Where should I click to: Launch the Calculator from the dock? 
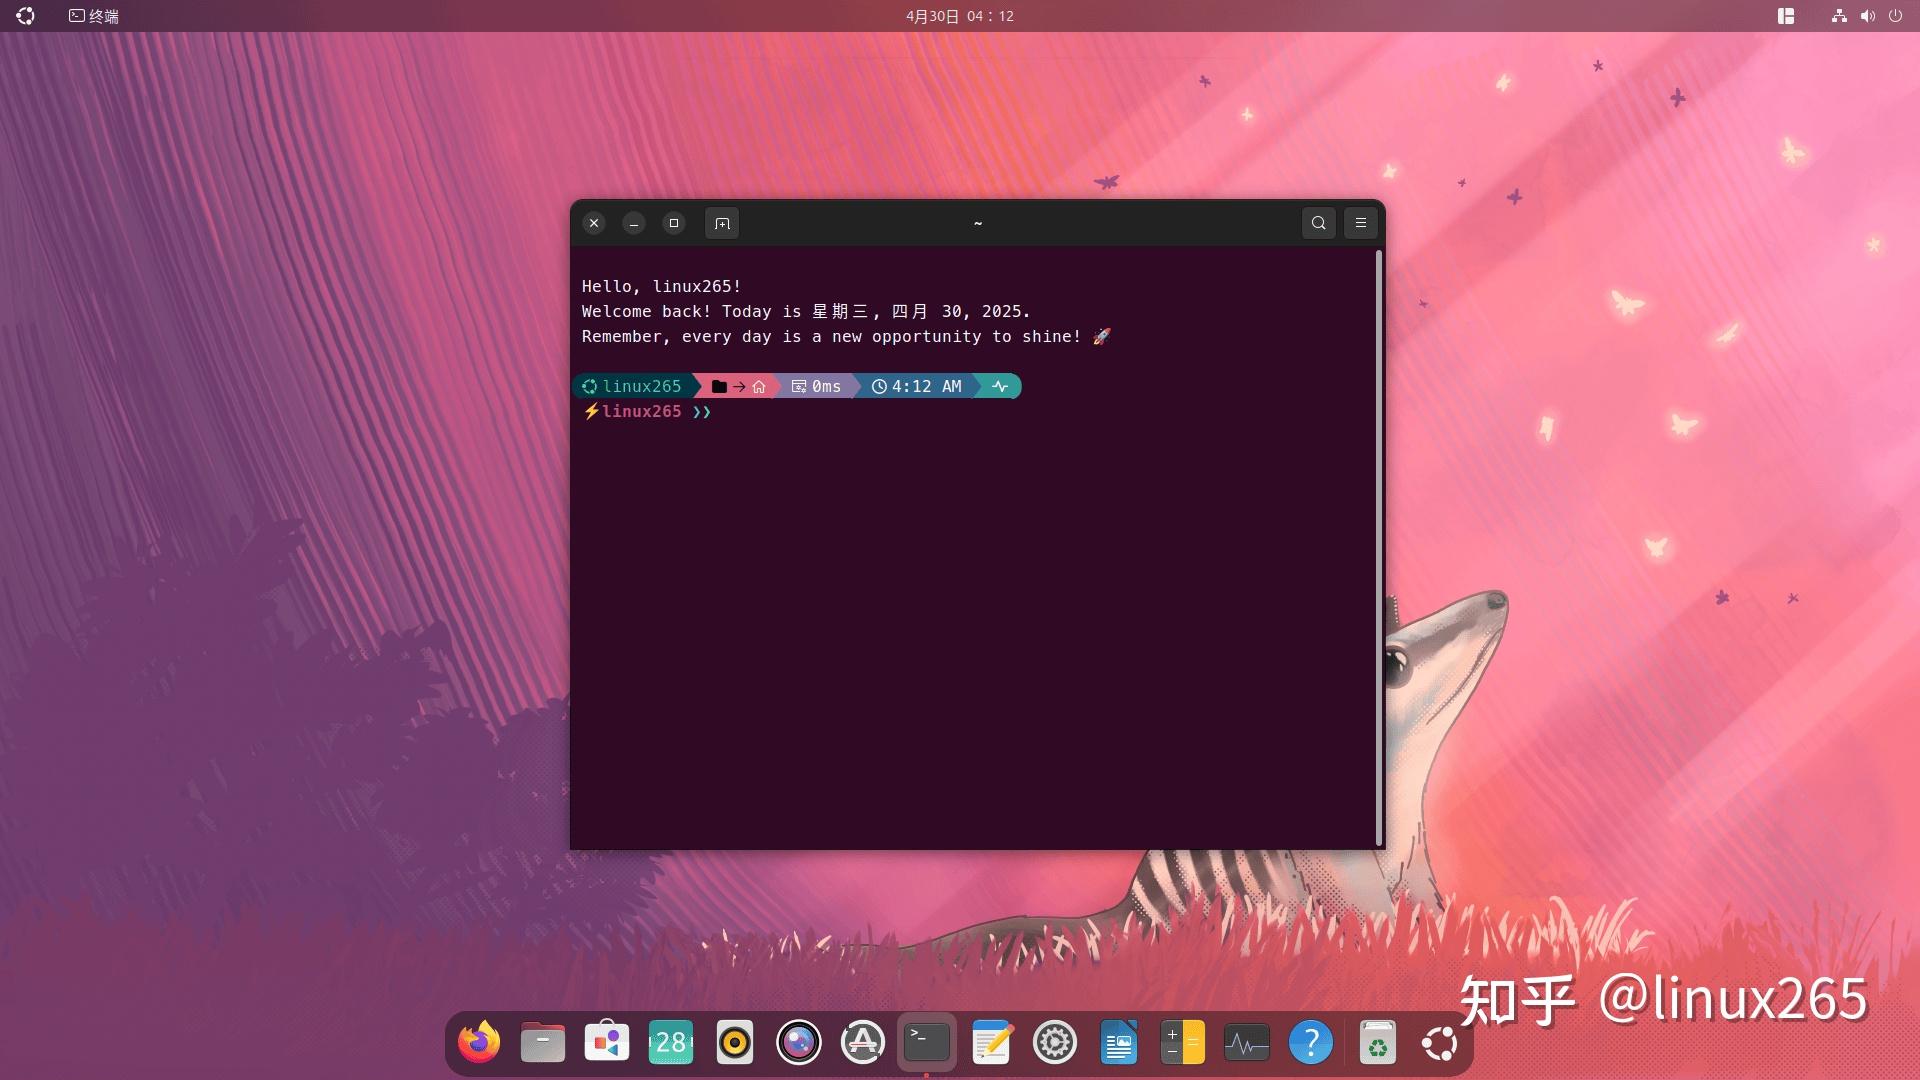click(x=1182, y=1042)
